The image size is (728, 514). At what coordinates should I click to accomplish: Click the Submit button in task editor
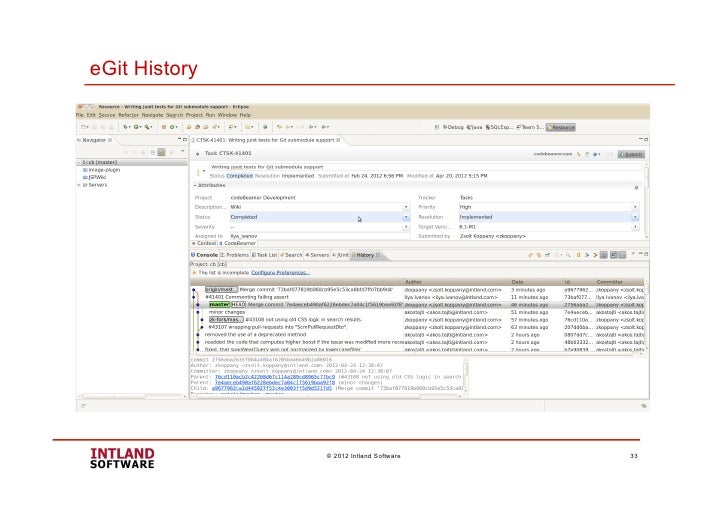click(631, 155)
